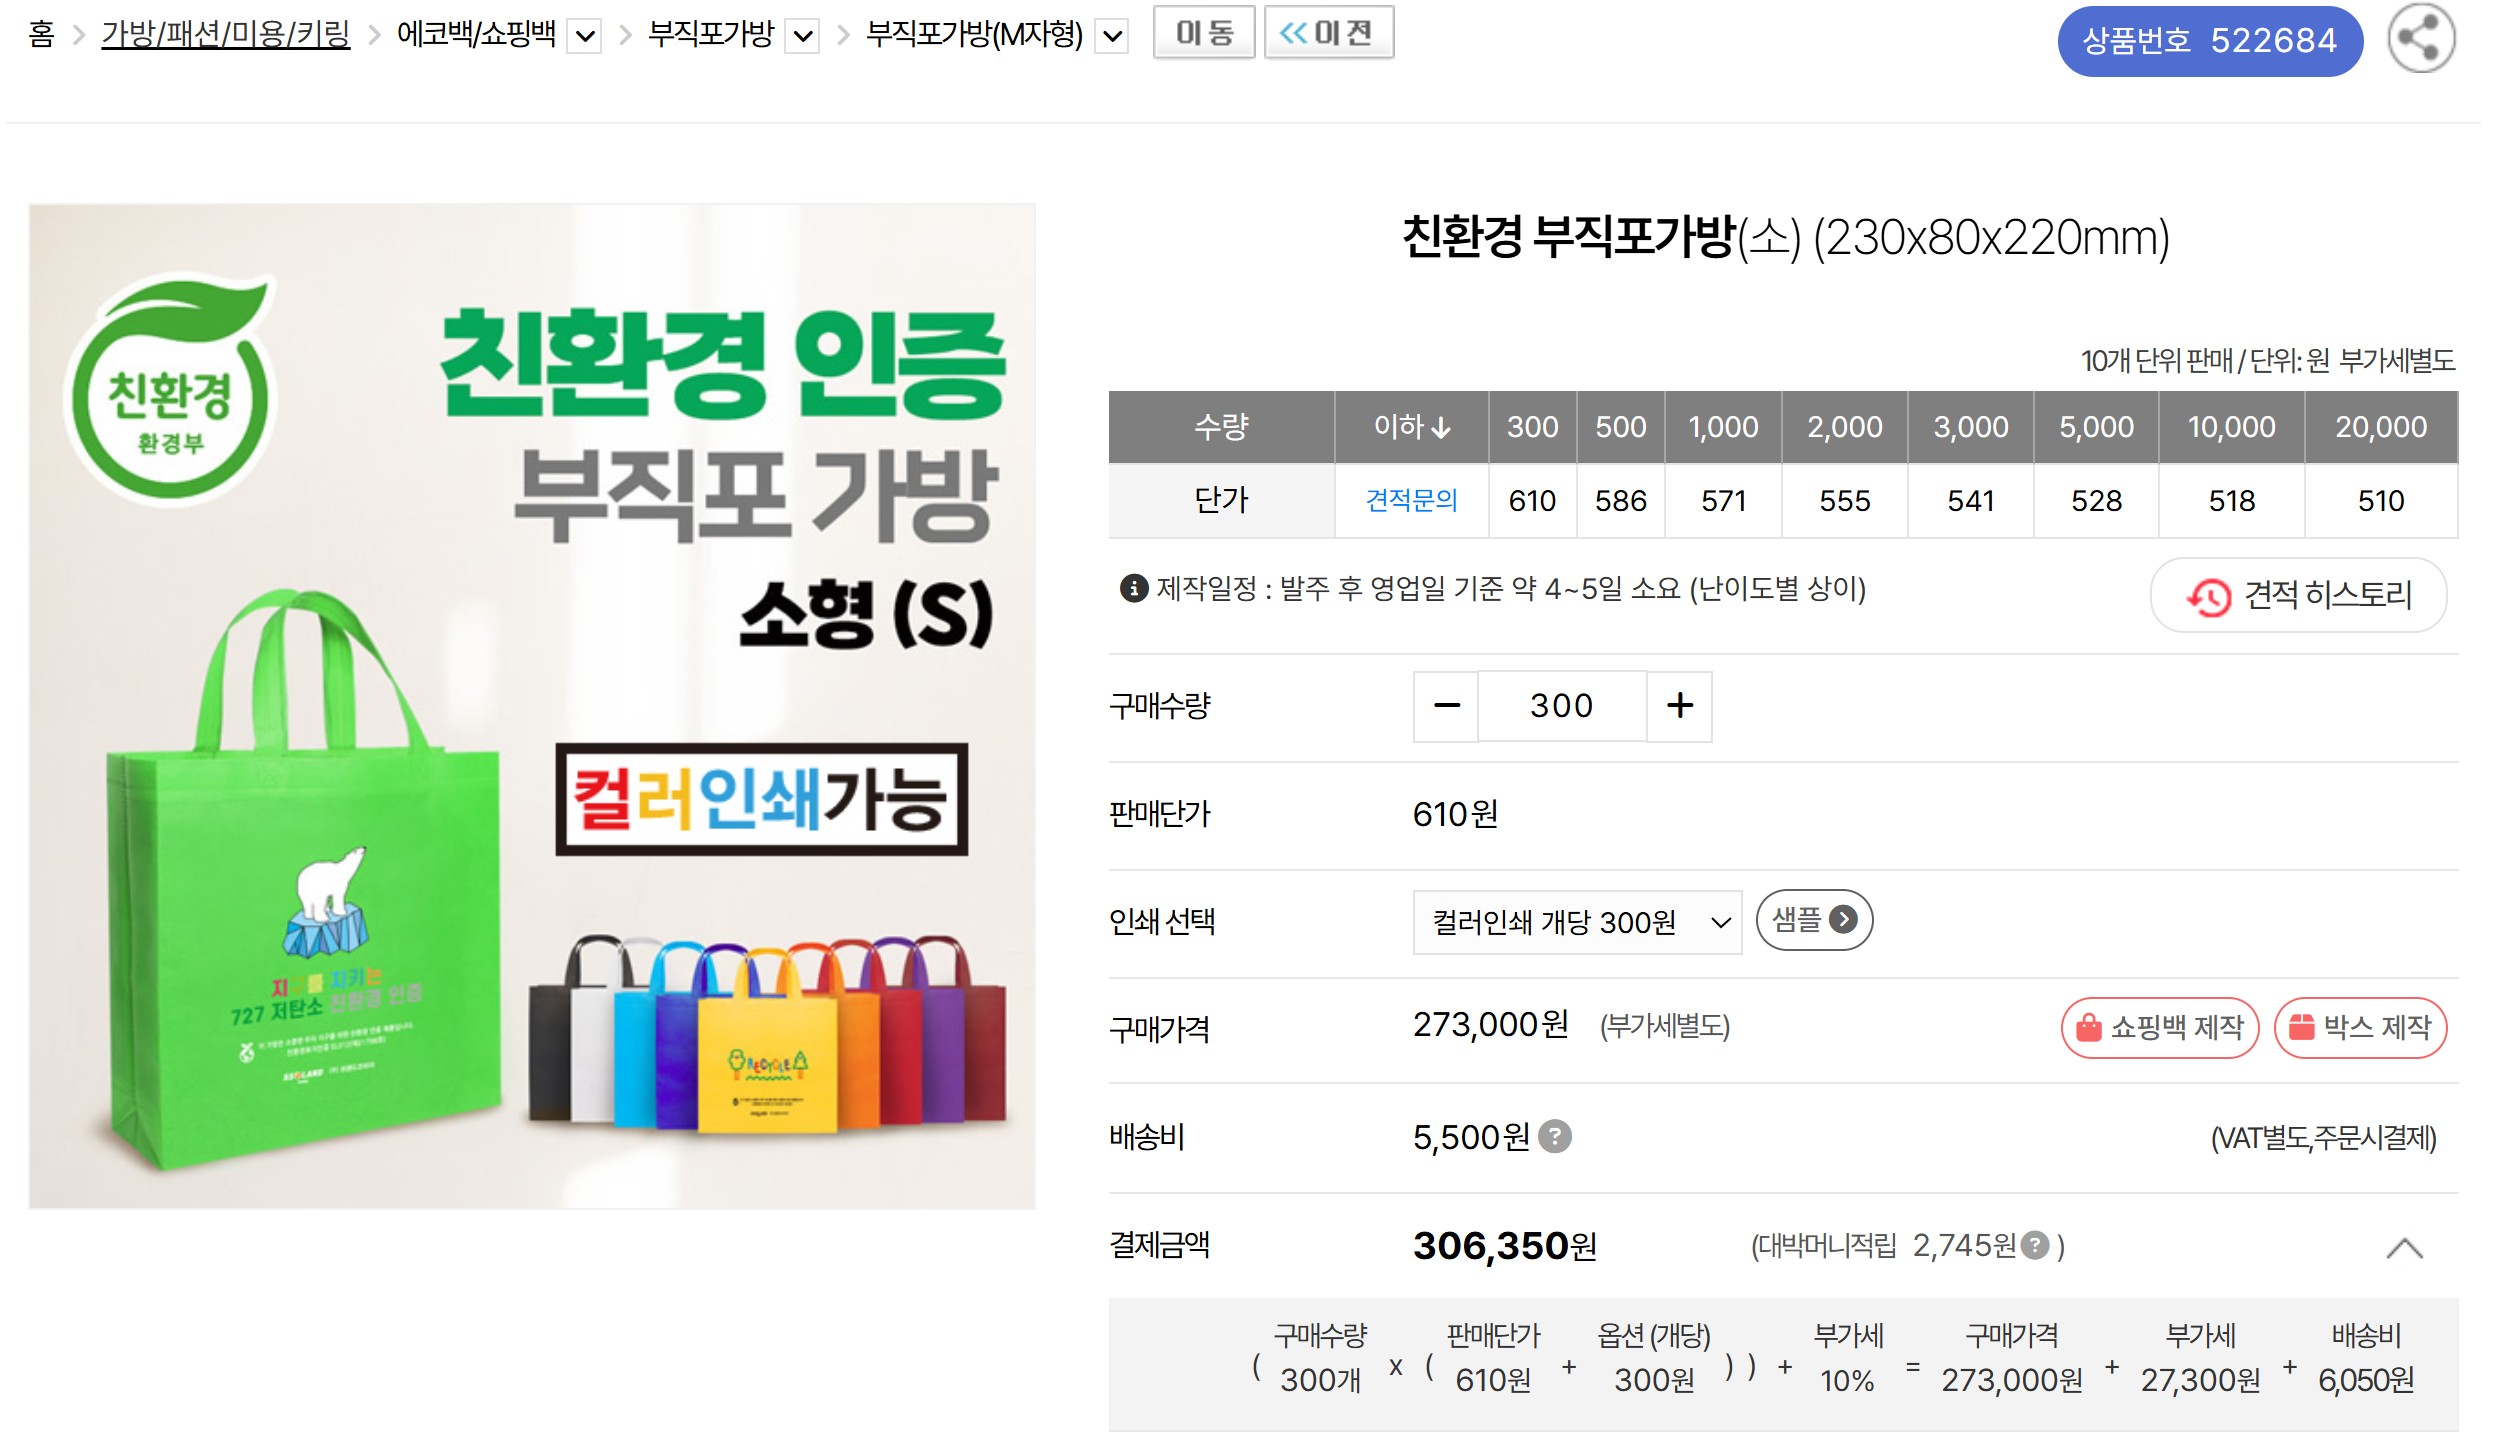Click the 구매수량 input field showing 300
This screenshot has width=2497, height=1447.
1561,706
